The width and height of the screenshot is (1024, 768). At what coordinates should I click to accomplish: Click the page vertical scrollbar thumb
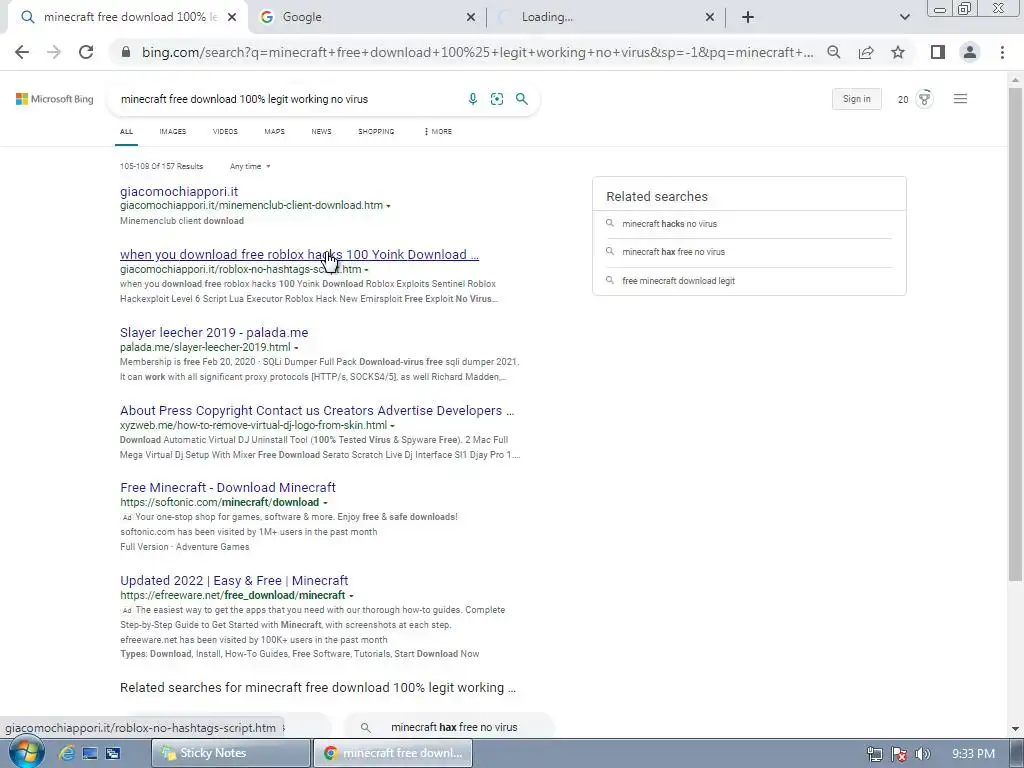click(1015, 333)
